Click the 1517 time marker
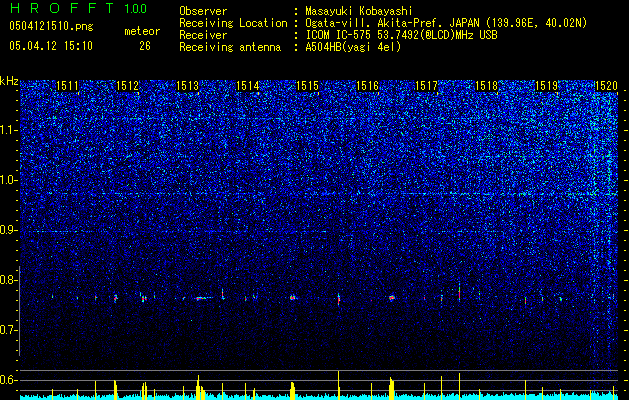The image size is (629, 400). tap(426, 86)
